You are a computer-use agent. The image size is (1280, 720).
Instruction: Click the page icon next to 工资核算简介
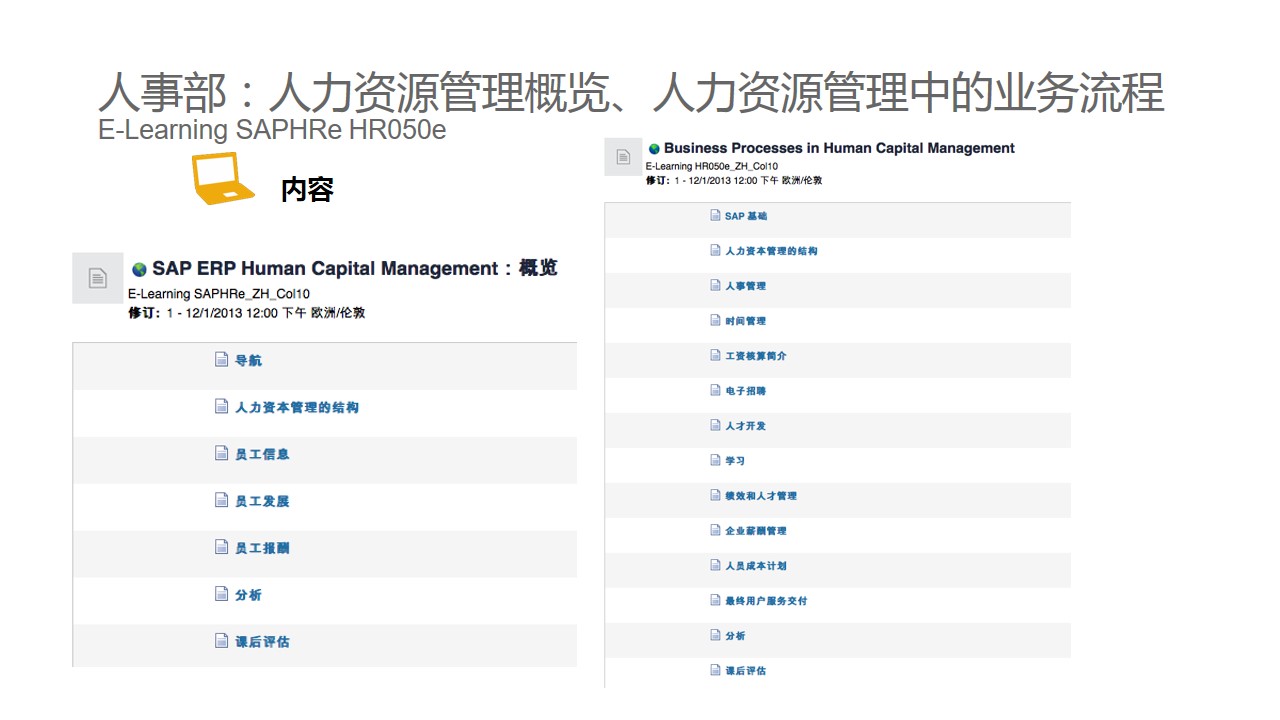715,355
